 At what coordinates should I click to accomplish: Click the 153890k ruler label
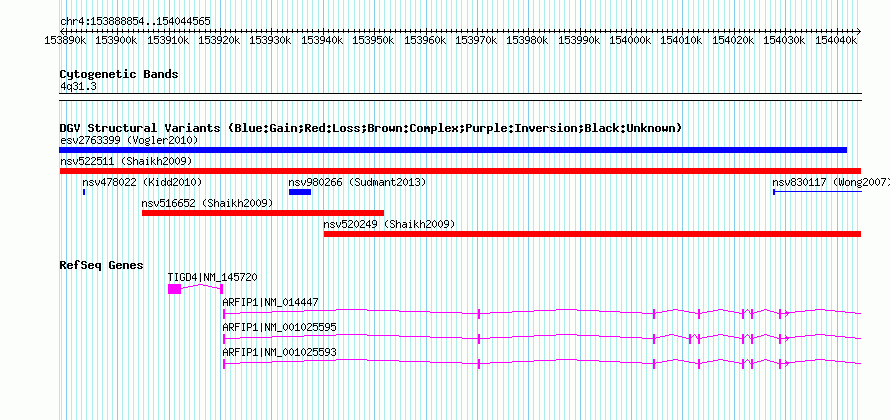click(65, 40)
